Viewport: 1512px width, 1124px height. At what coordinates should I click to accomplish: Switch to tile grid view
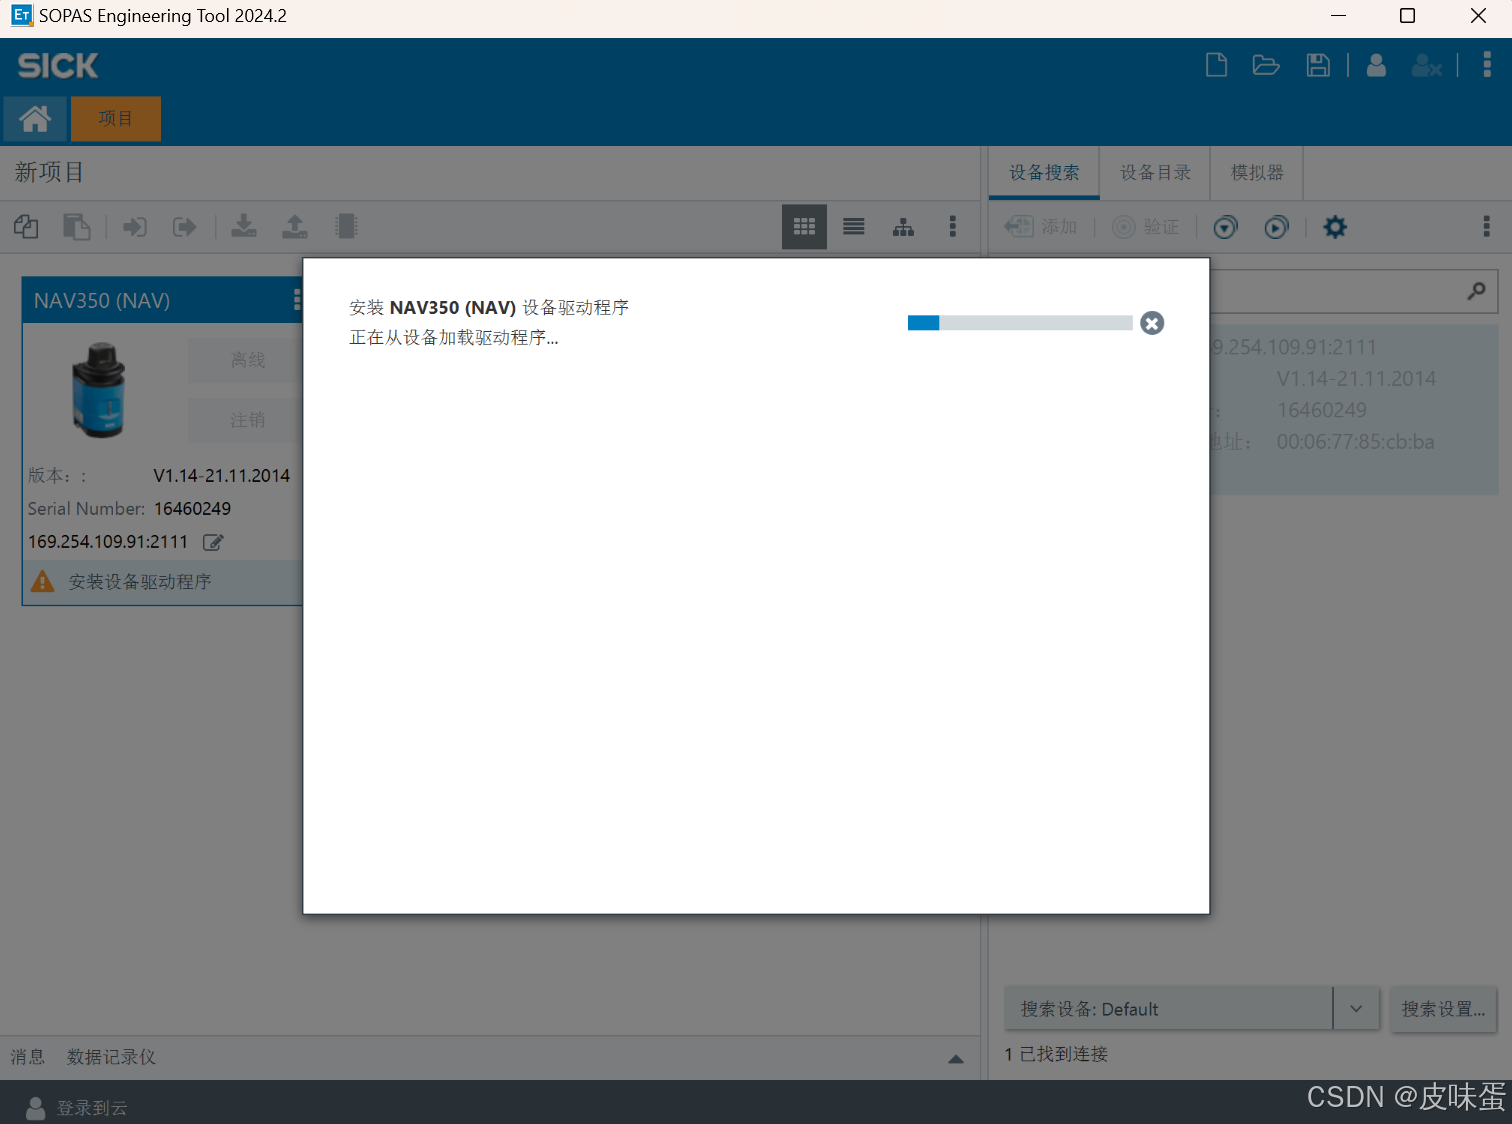[x=804, y=227]
